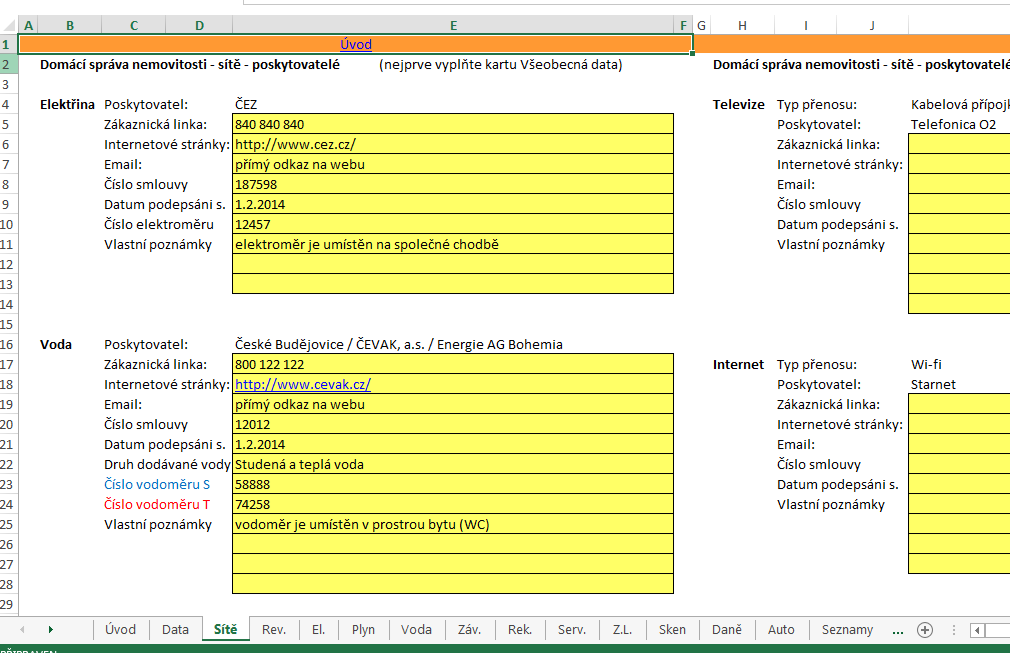Select contract number cell 187598
This screenshot has height=653, width=1010.
(453, 184)
